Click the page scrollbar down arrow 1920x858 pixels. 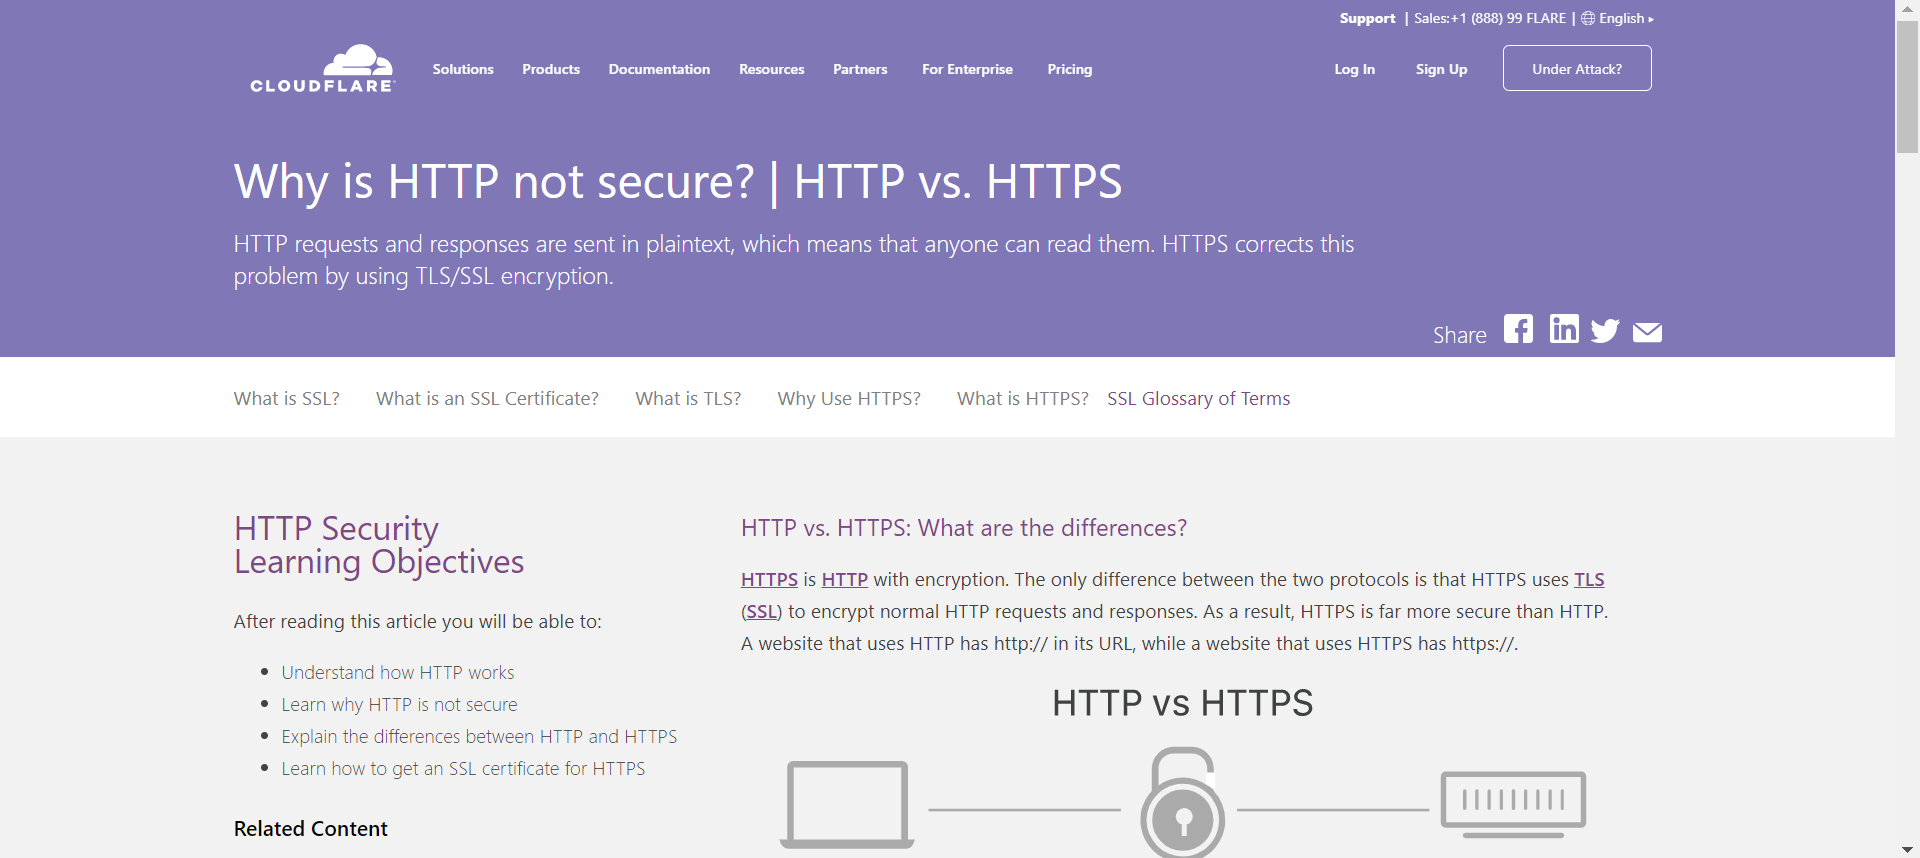pos(1907,849)
